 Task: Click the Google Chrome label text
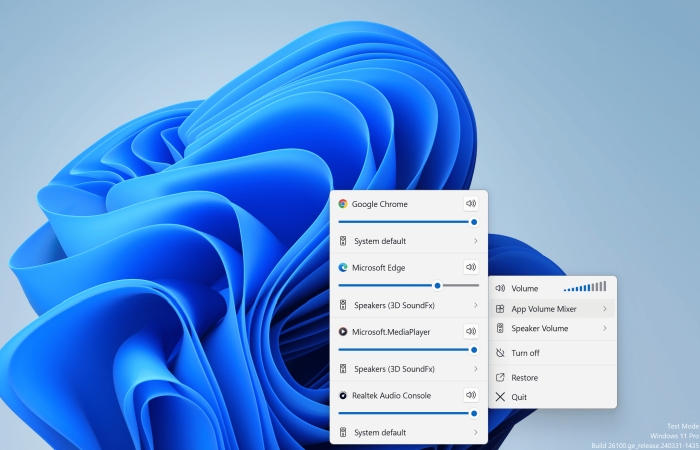tap(379, 204)
